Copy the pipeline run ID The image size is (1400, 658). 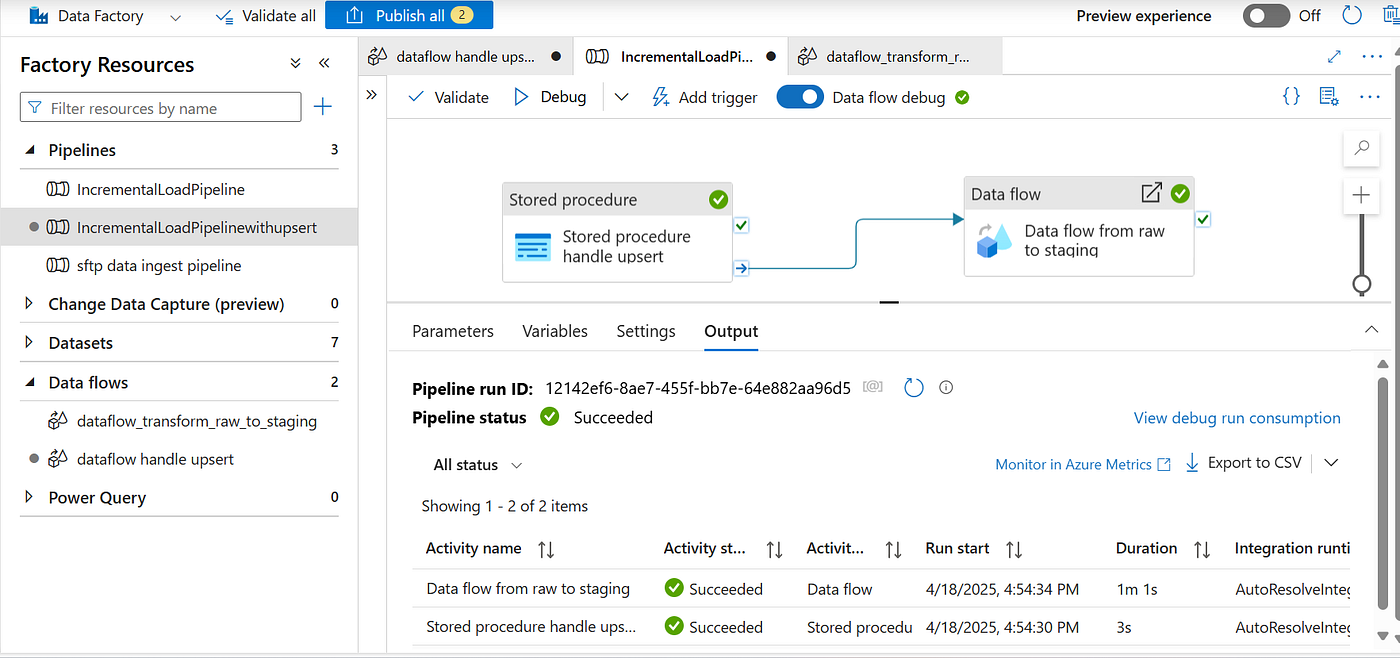873,387
